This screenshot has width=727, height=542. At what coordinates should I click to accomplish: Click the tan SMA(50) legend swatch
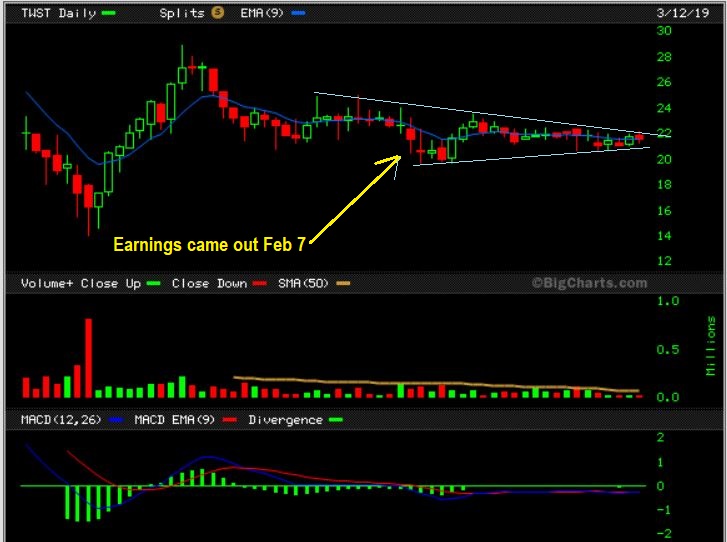(343, 283)
